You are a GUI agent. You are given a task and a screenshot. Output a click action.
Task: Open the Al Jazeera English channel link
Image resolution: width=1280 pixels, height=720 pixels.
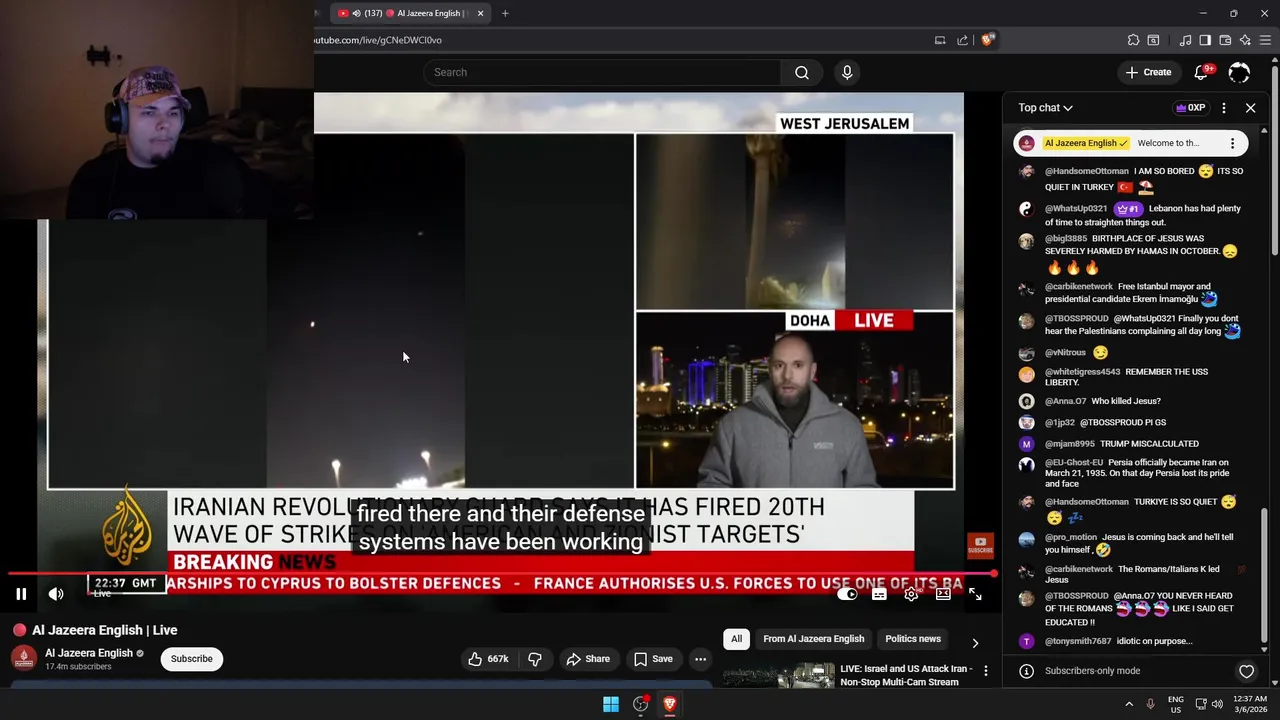click(x=89, y=653)
